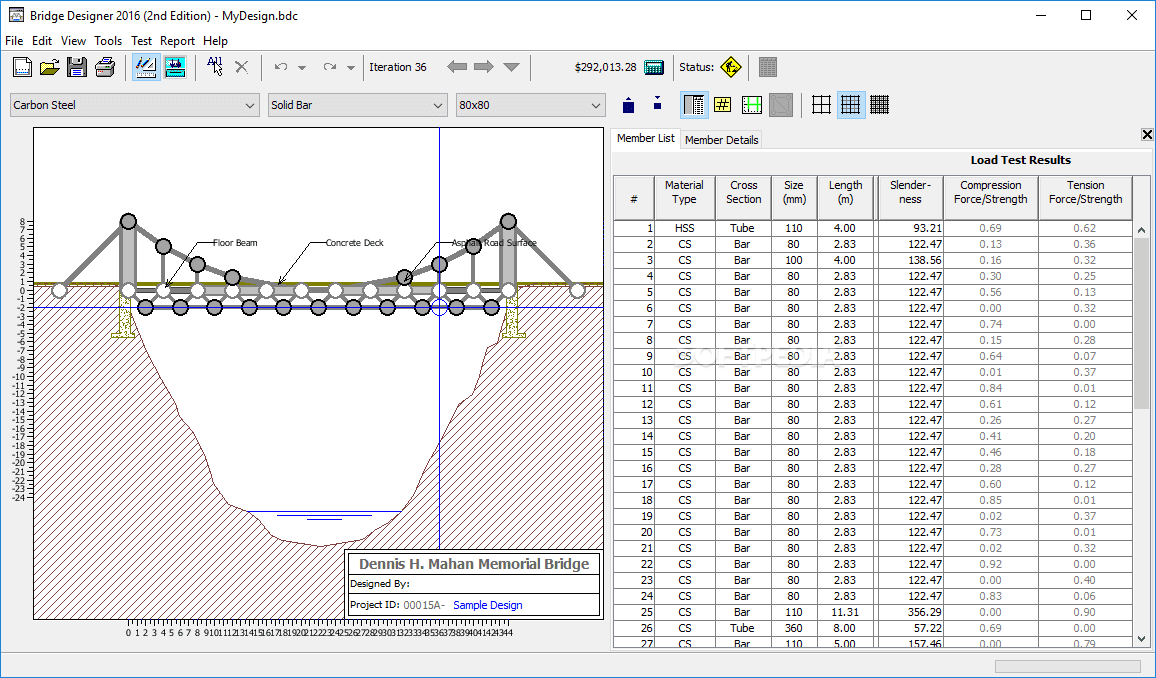Open the Report menu
The image size is (1156, 678).
tap(178, 41)
